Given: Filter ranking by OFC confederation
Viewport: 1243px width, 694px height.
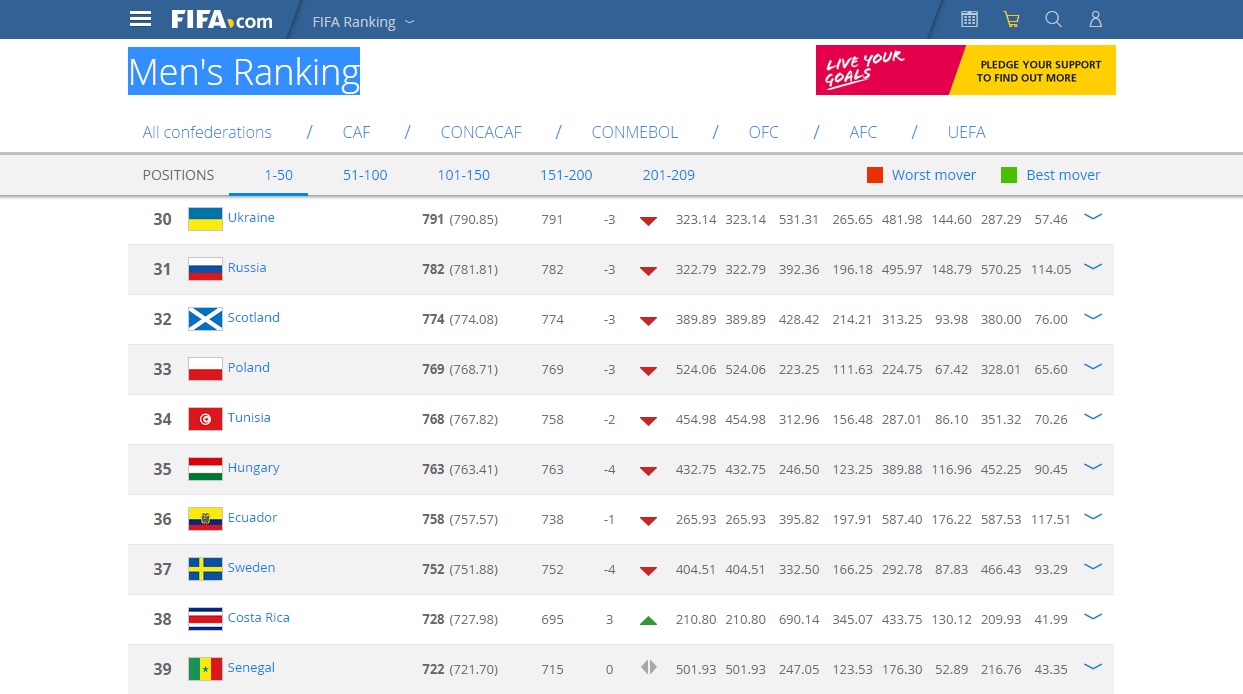Looking at the screenshot, I should coord(764,132).
